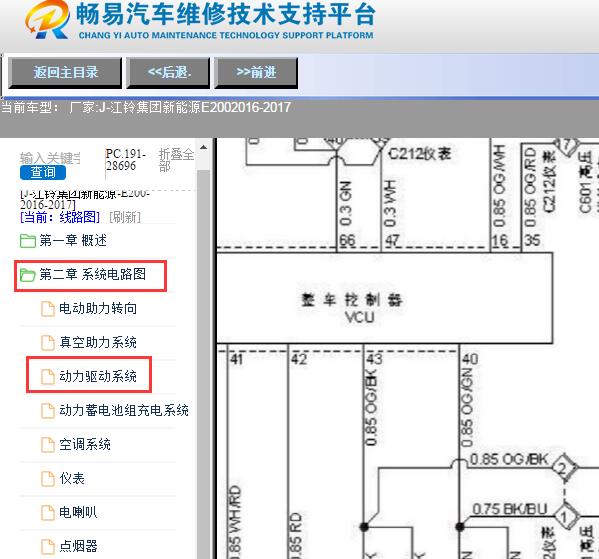Click the 0.3 GN wire label

tap(345, 204)
